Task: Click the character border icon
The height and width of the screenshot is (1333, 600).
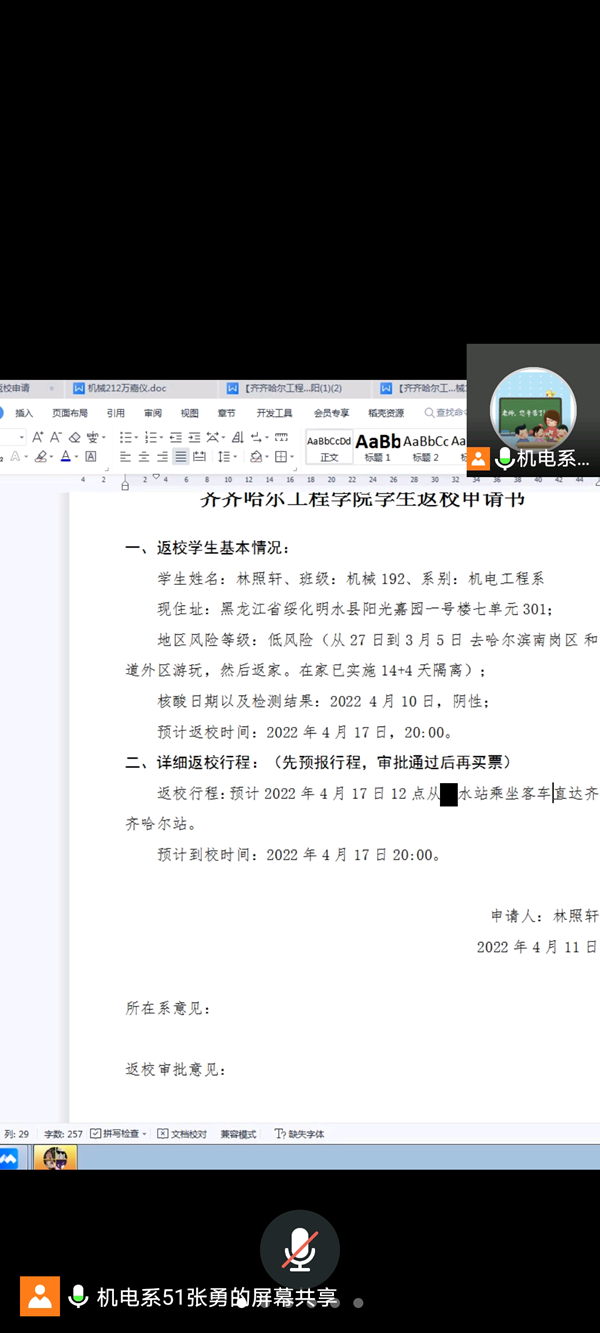Action: point(90,457)
